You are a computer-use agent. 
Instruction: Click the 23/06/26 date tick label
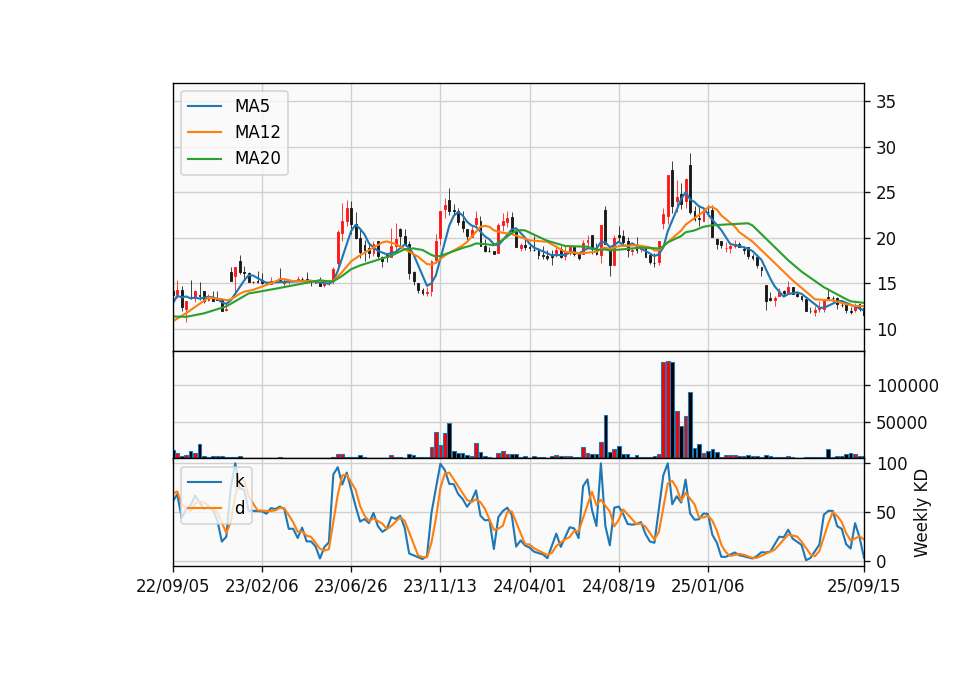click(351, 586)
